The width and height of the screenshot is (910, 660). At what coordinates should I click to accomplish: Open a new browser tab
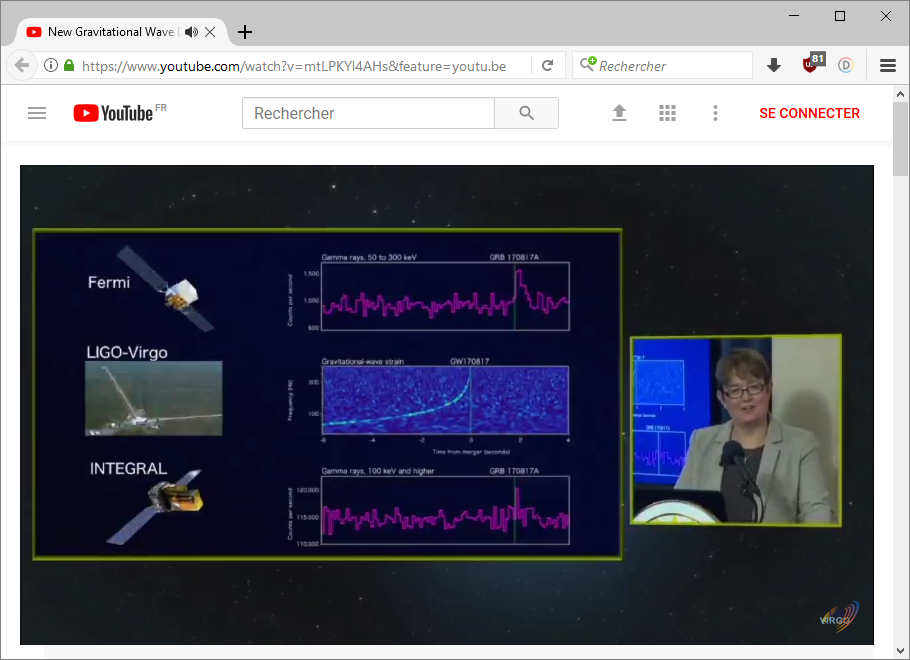point(245,32)
